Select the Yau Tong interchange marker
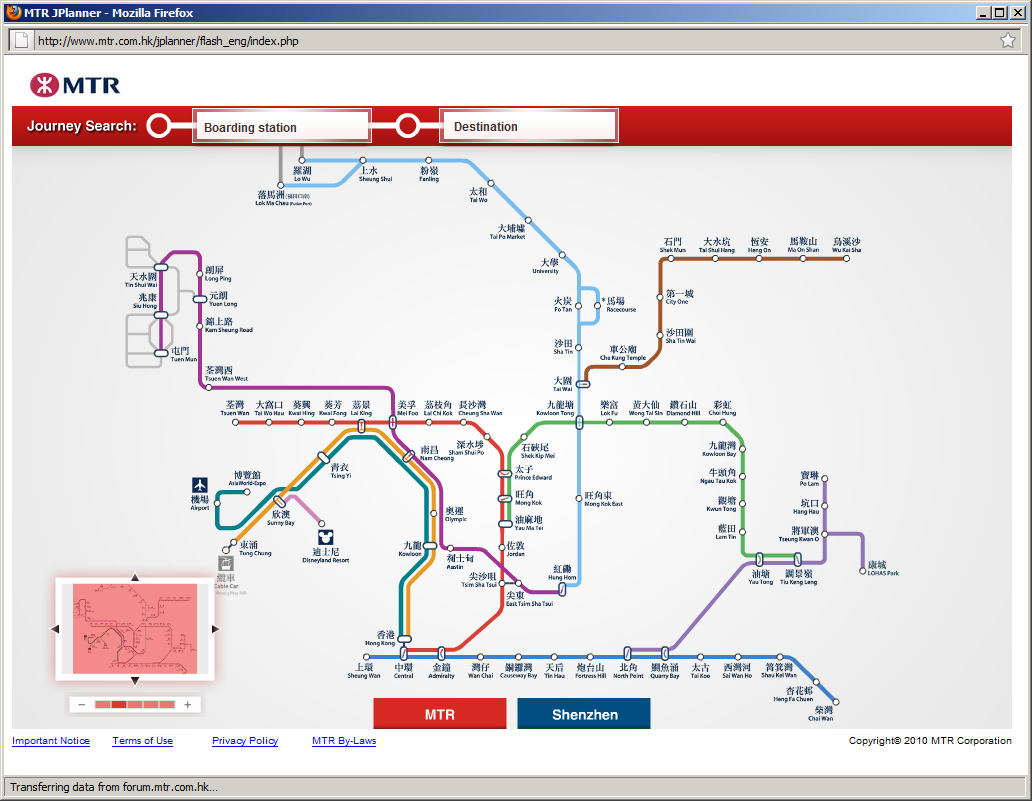Viewport: 1032px width, 801px height. [x=759, y=560]
